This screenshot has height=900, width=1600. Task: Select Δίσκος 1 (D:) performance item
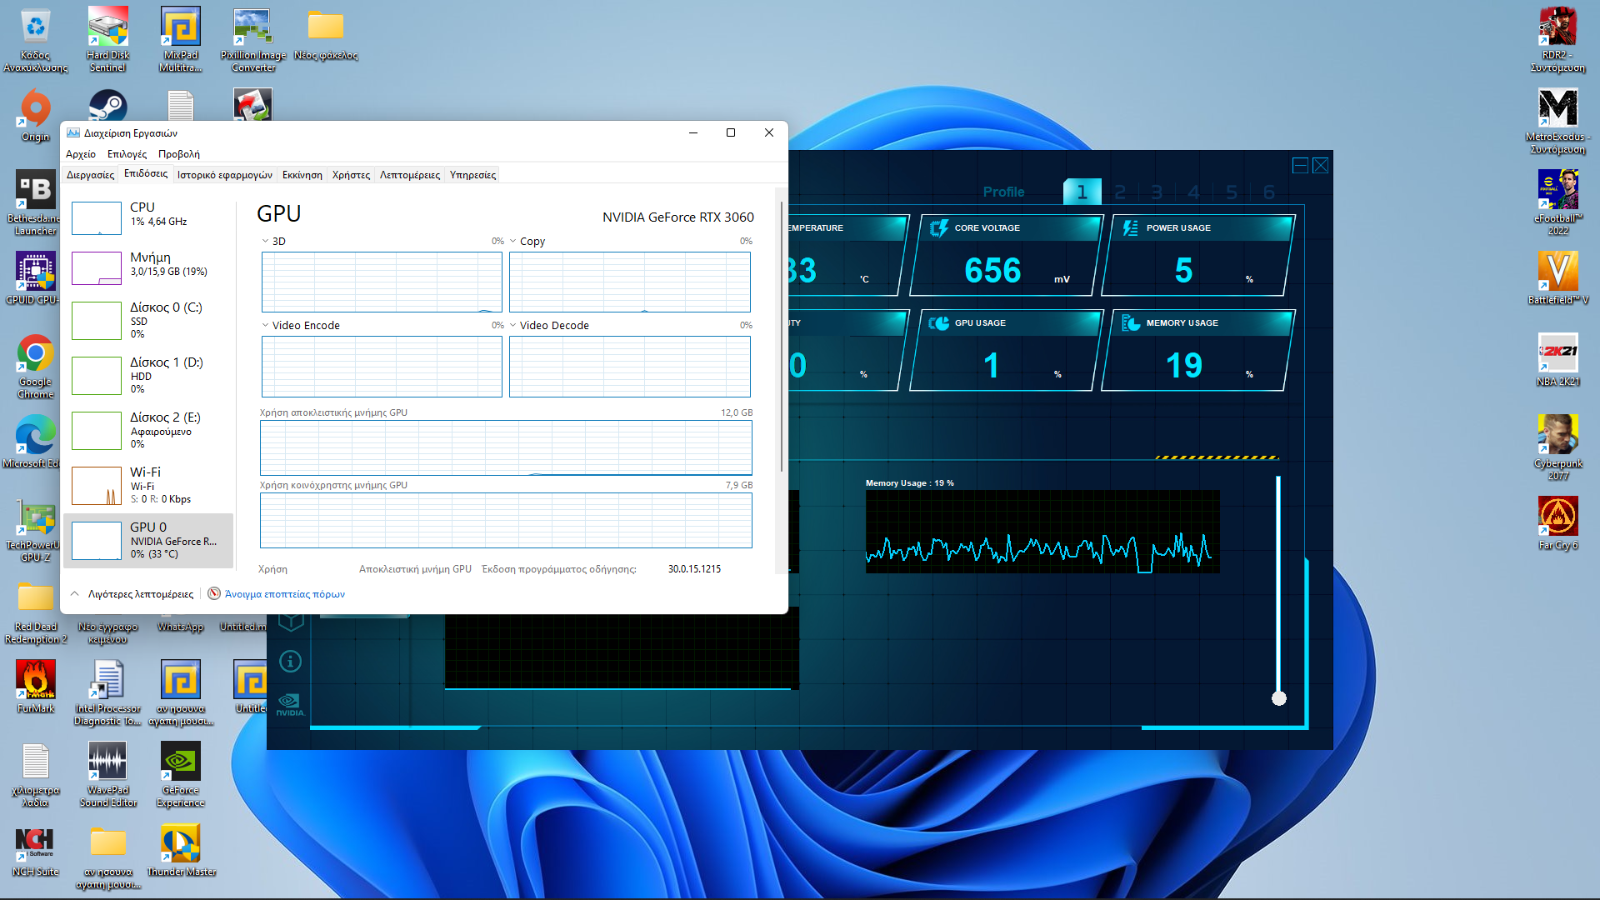150,375
